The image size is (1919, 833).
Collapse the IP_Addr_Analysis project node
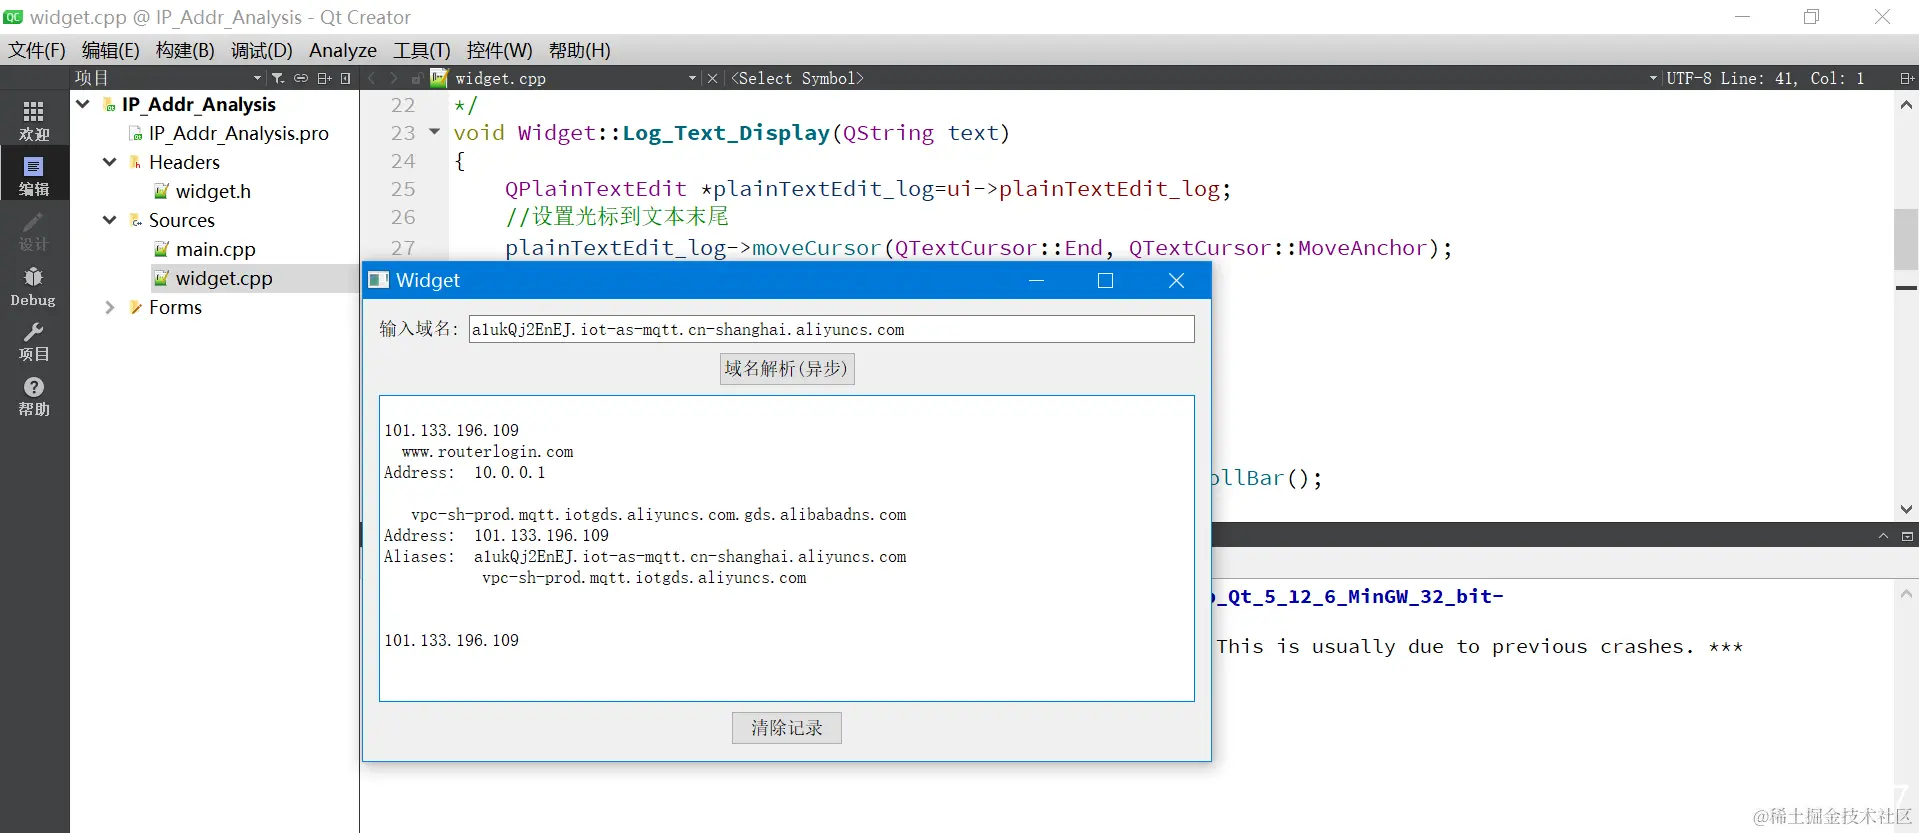[x=83, y=104]
